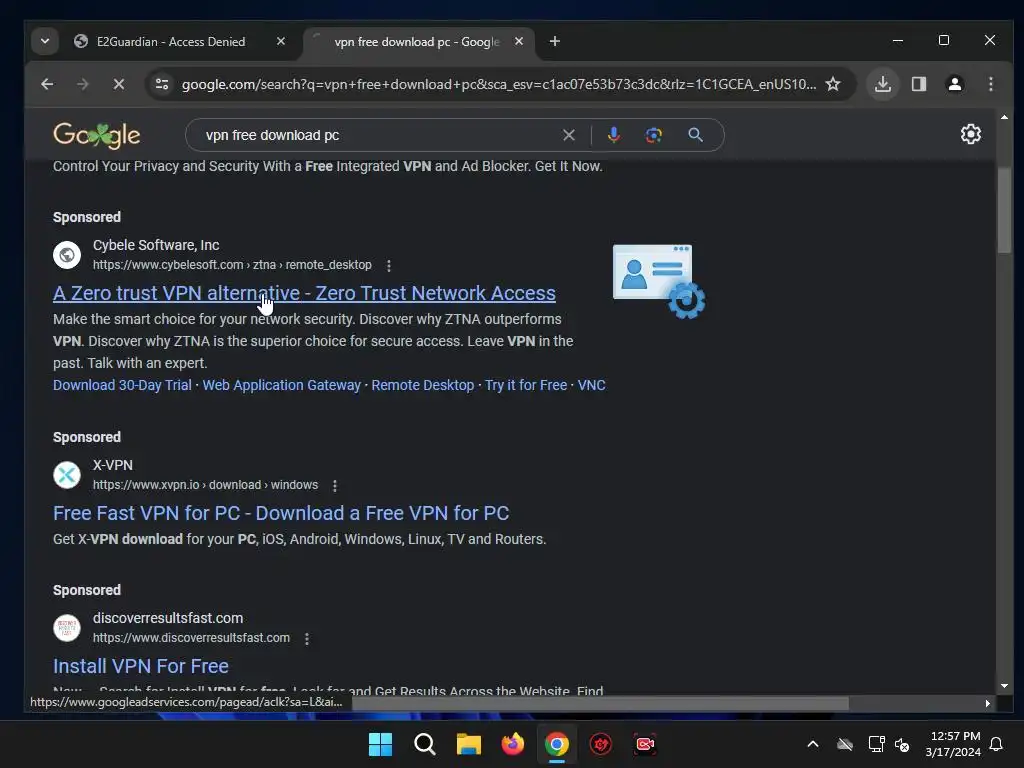Open Remote Desktop sitelink

(x=423, y=385)
